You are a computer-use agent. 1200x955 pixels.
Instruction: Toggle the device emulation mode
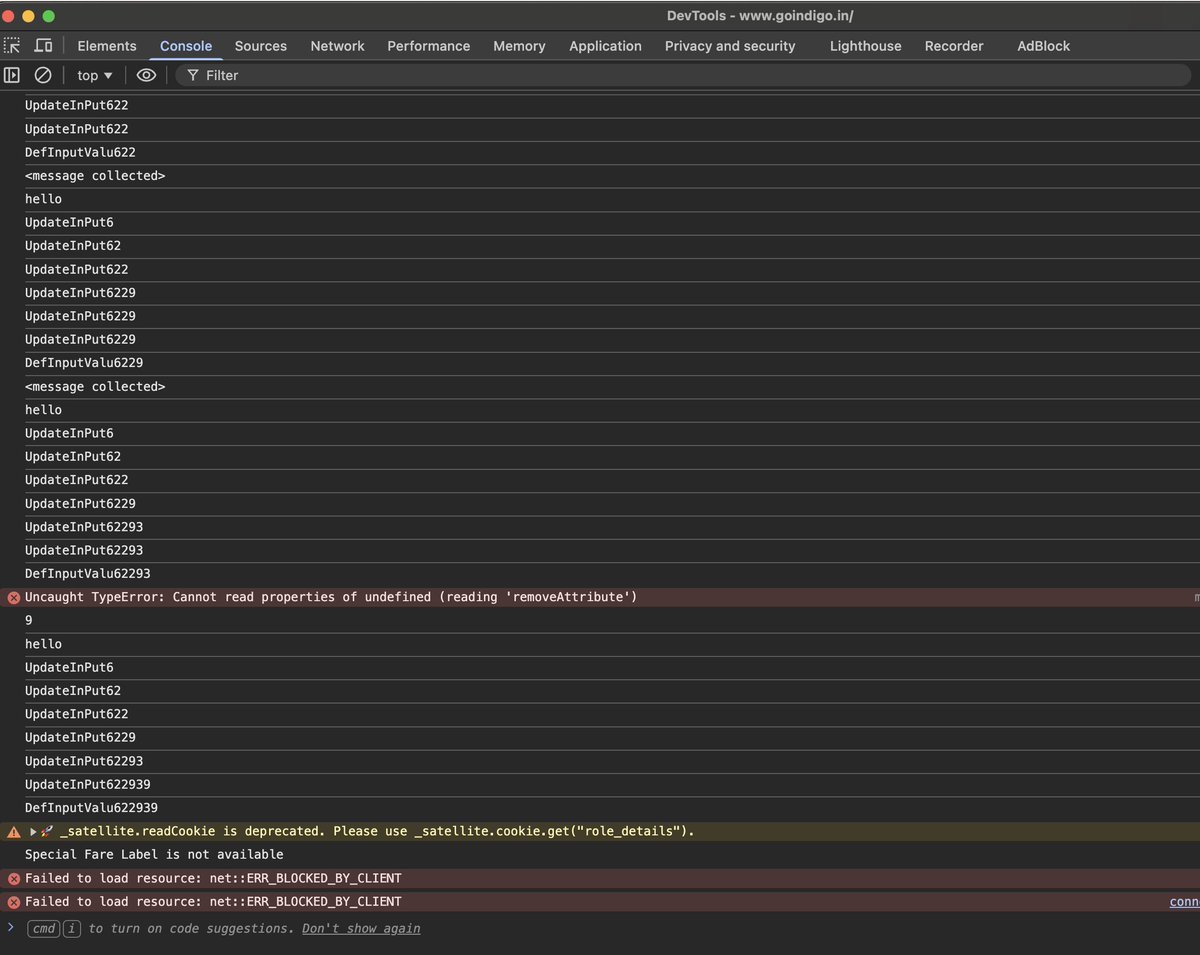(x=41, y=45)
